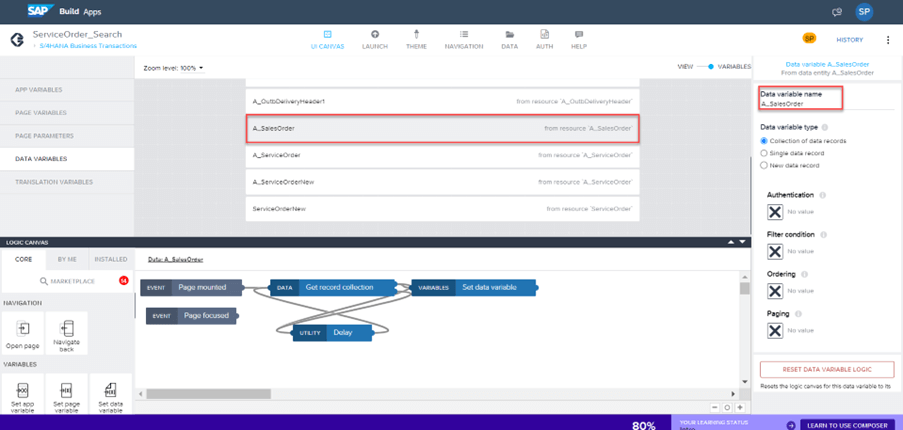Show info icon next to Paging
The height and width of the screenshot is (430, 903).
pos(798,314)
